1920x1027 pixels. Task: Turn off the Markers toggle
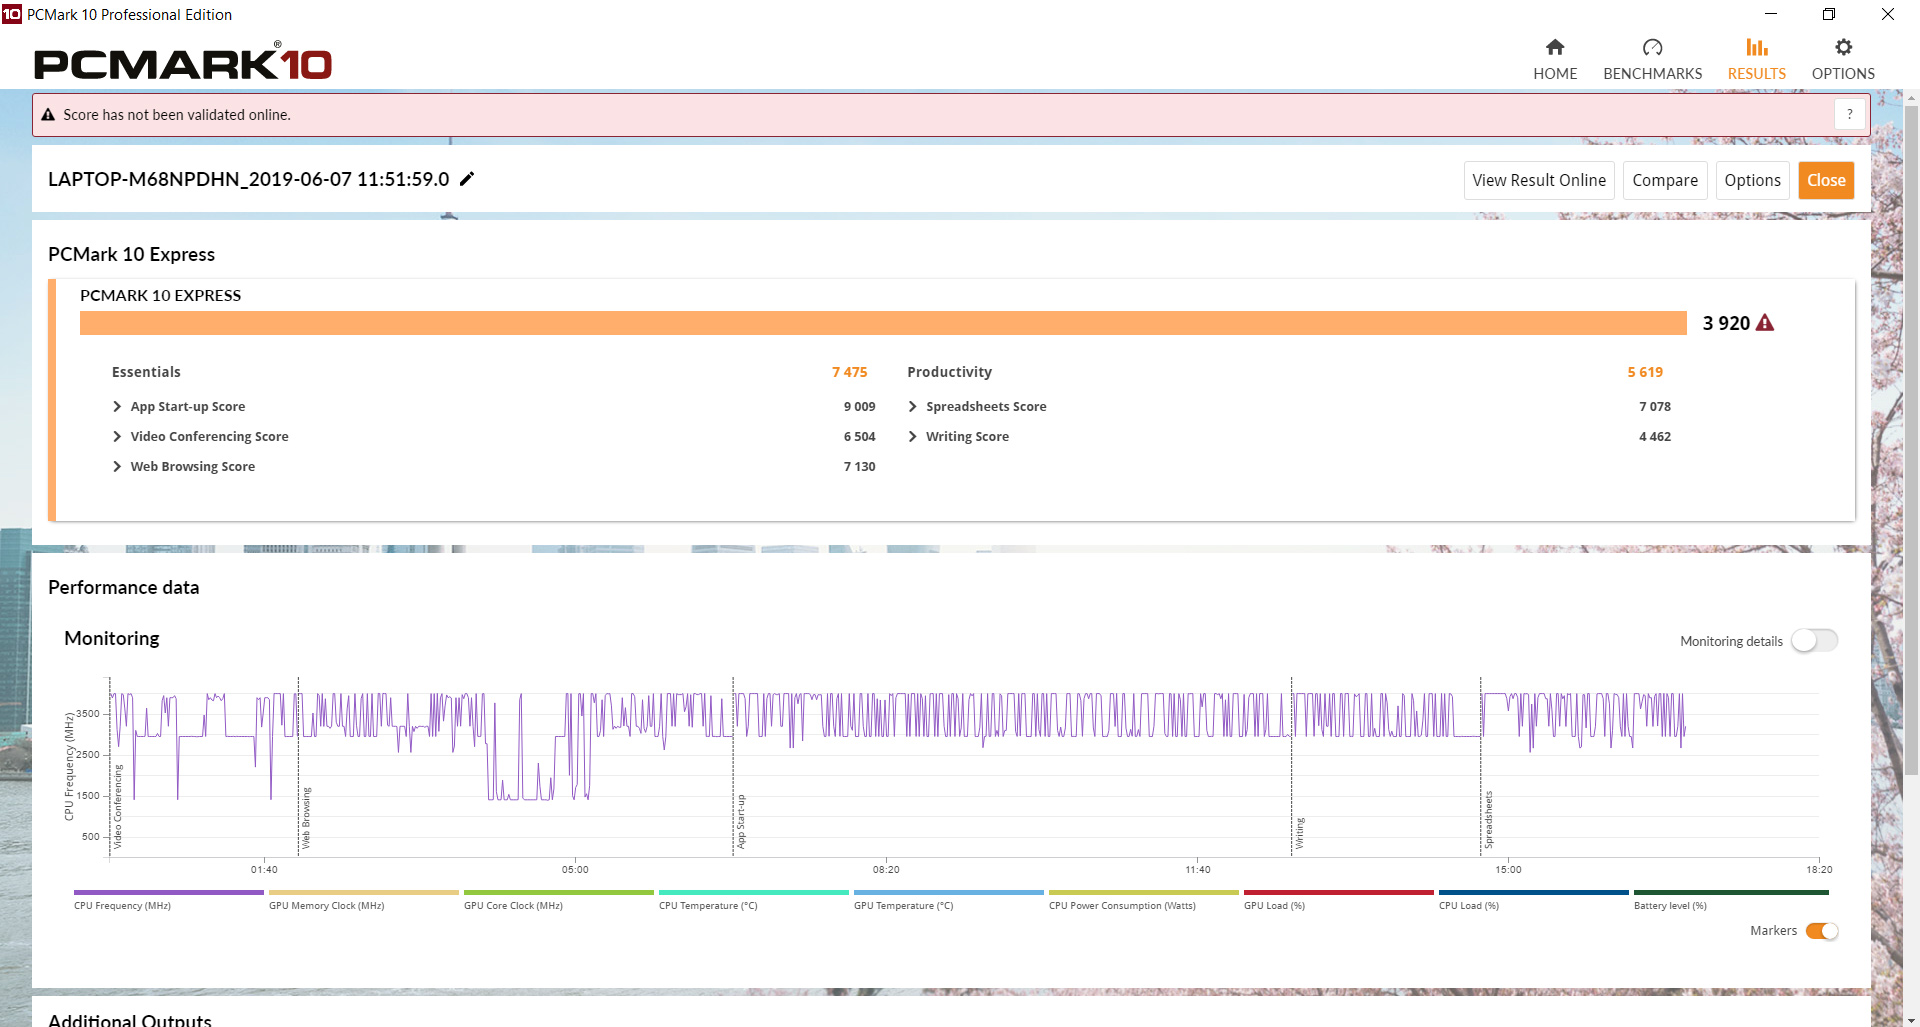(1821, 931)
